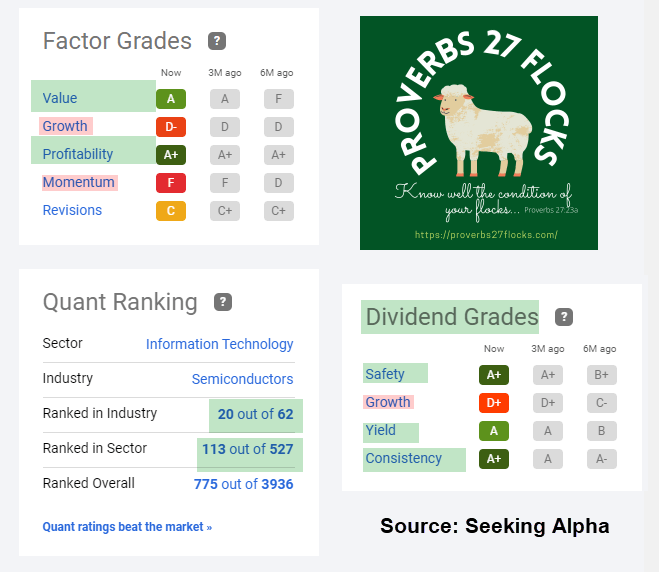Click the Factor Growth D- grade badge
659x572 pixels.
click(x=171, y=126)
